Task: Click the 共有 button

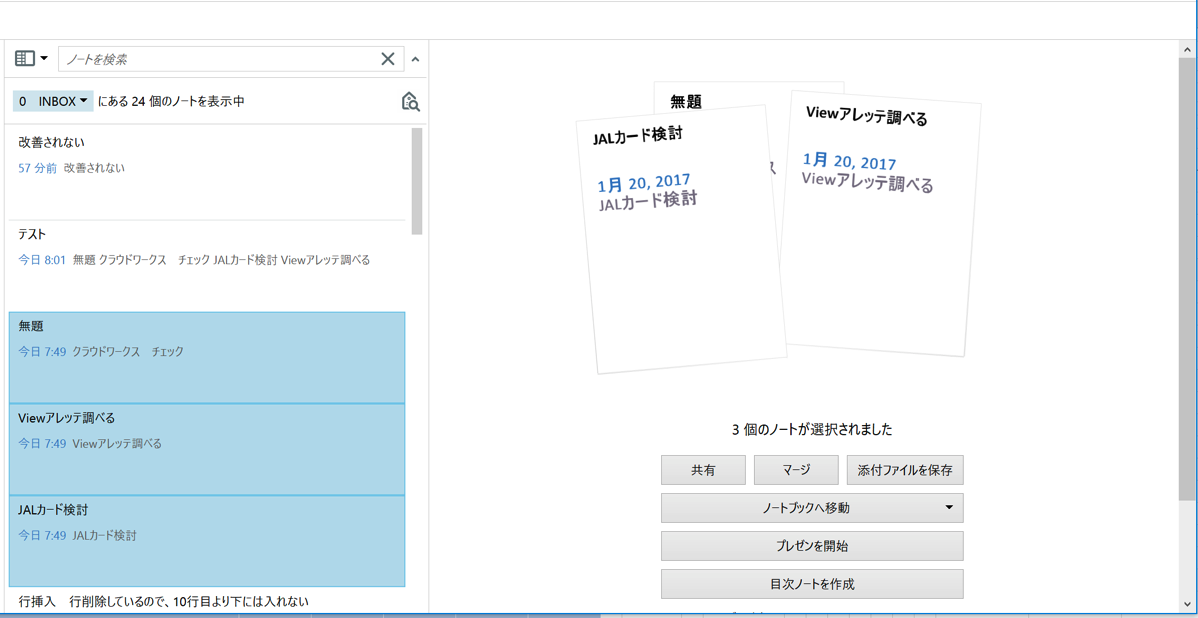Action: click(703, 470)
